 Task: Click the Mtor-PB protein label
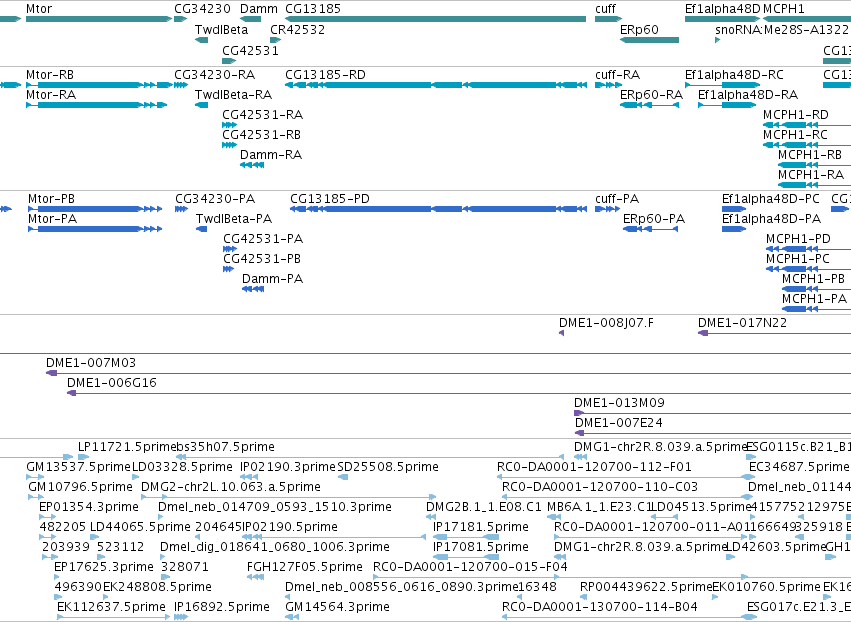point(52,199)
